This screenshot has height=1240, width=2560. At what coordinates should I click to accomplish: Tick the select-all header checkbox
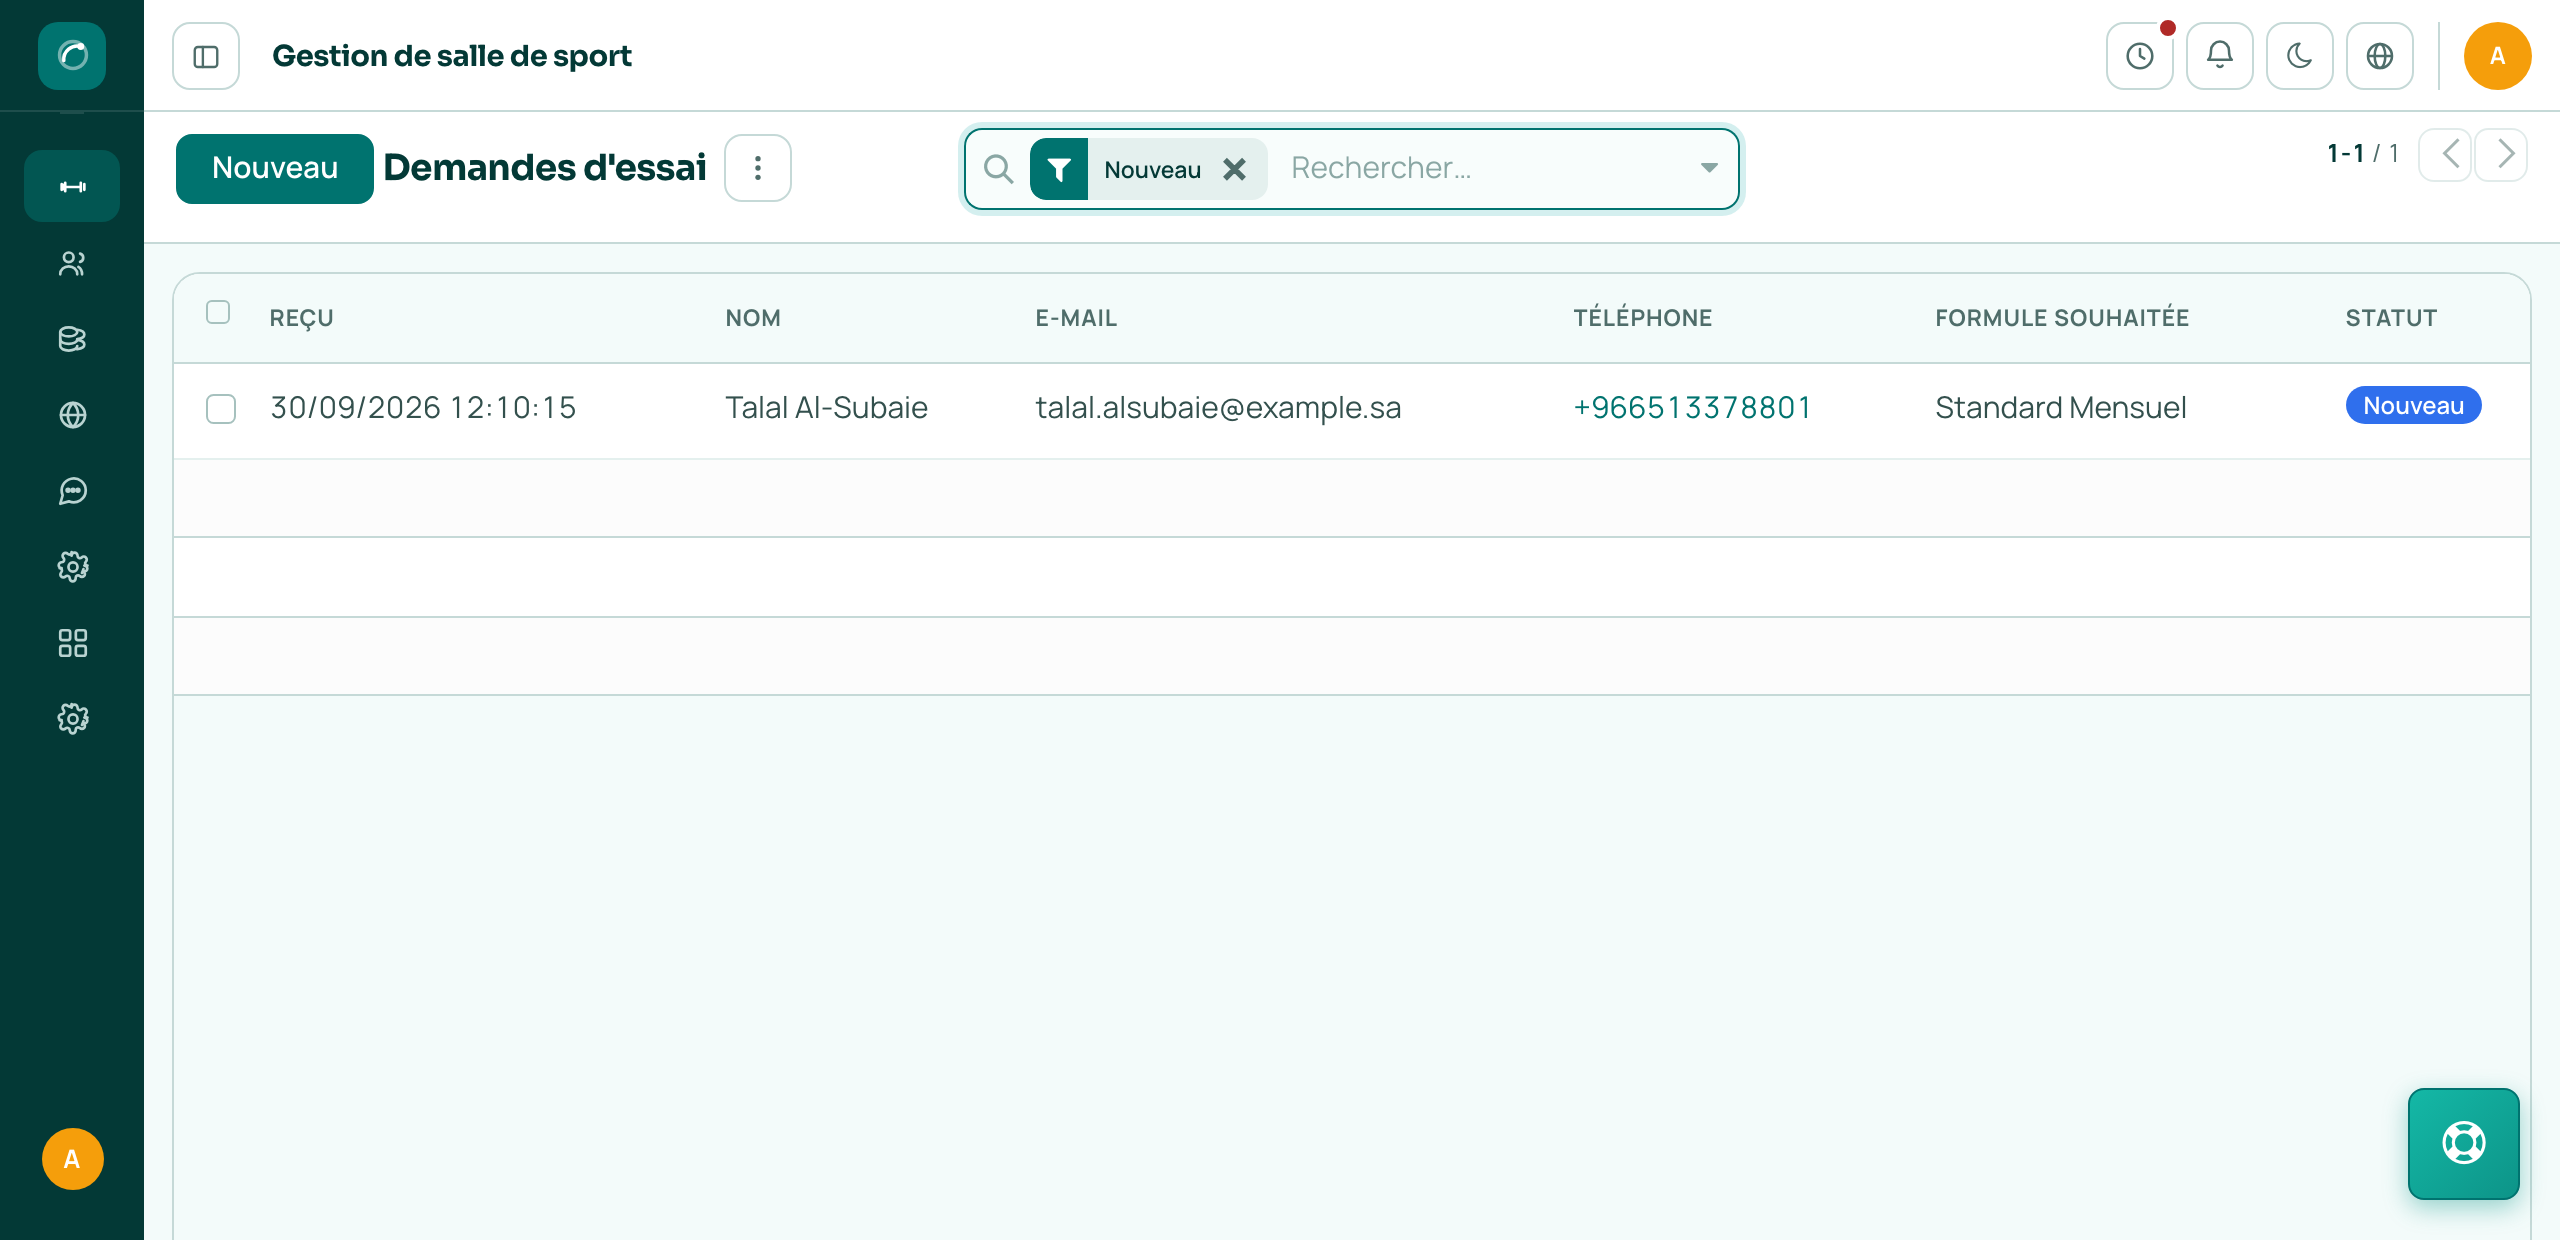pos(218,312)
